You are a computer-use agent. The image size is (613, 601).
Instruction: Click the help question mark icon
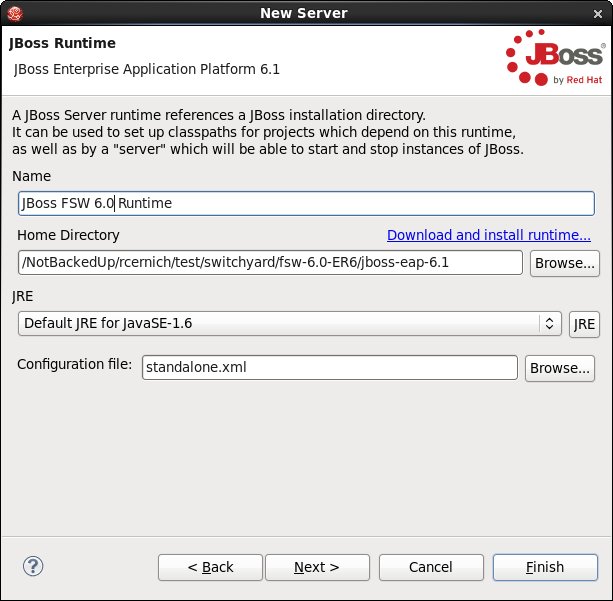pyautogui.click(x=33, y=566)
